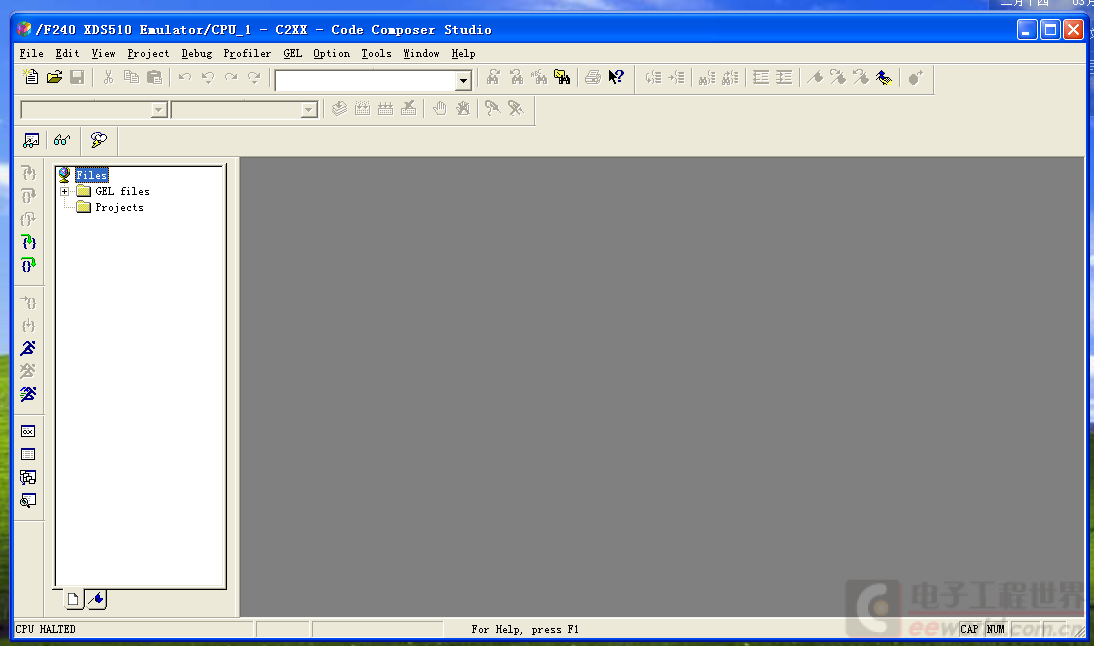Edit bookmarks with the blue flag icon
This screenshot has width=1094, height=646.
[x=884, y=77]
